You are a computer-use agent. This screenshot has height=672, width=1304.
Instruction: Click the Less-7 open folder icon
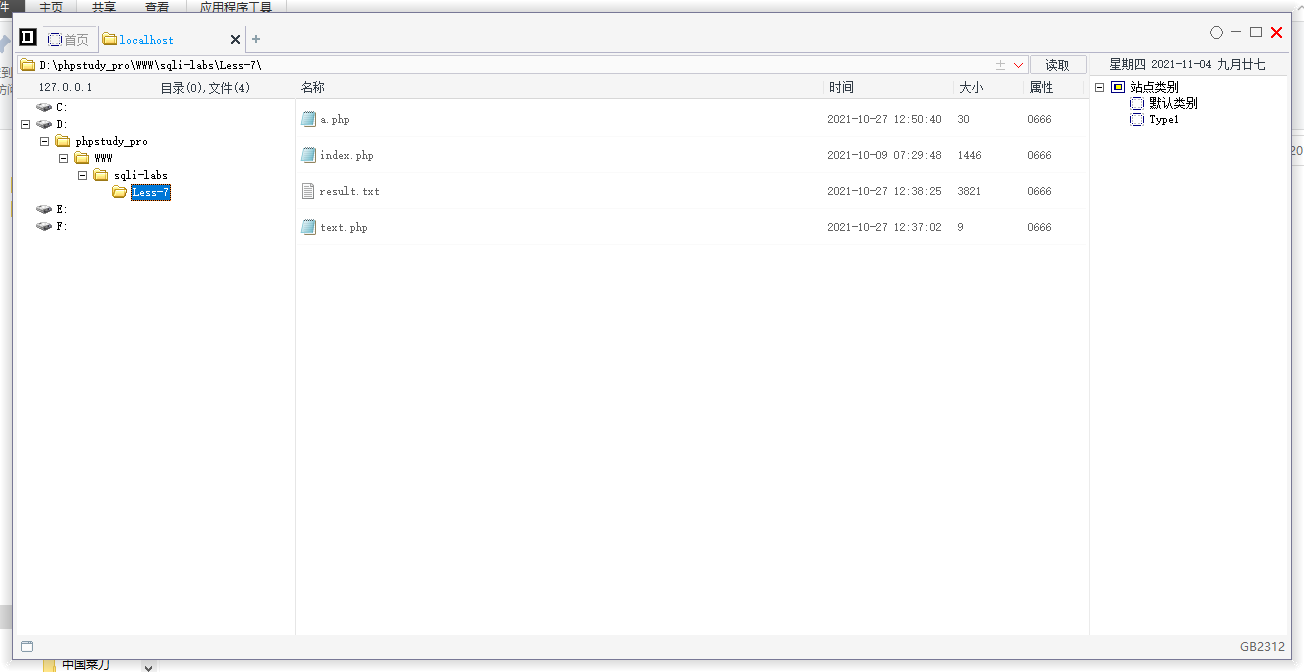[x=120, y=192]
